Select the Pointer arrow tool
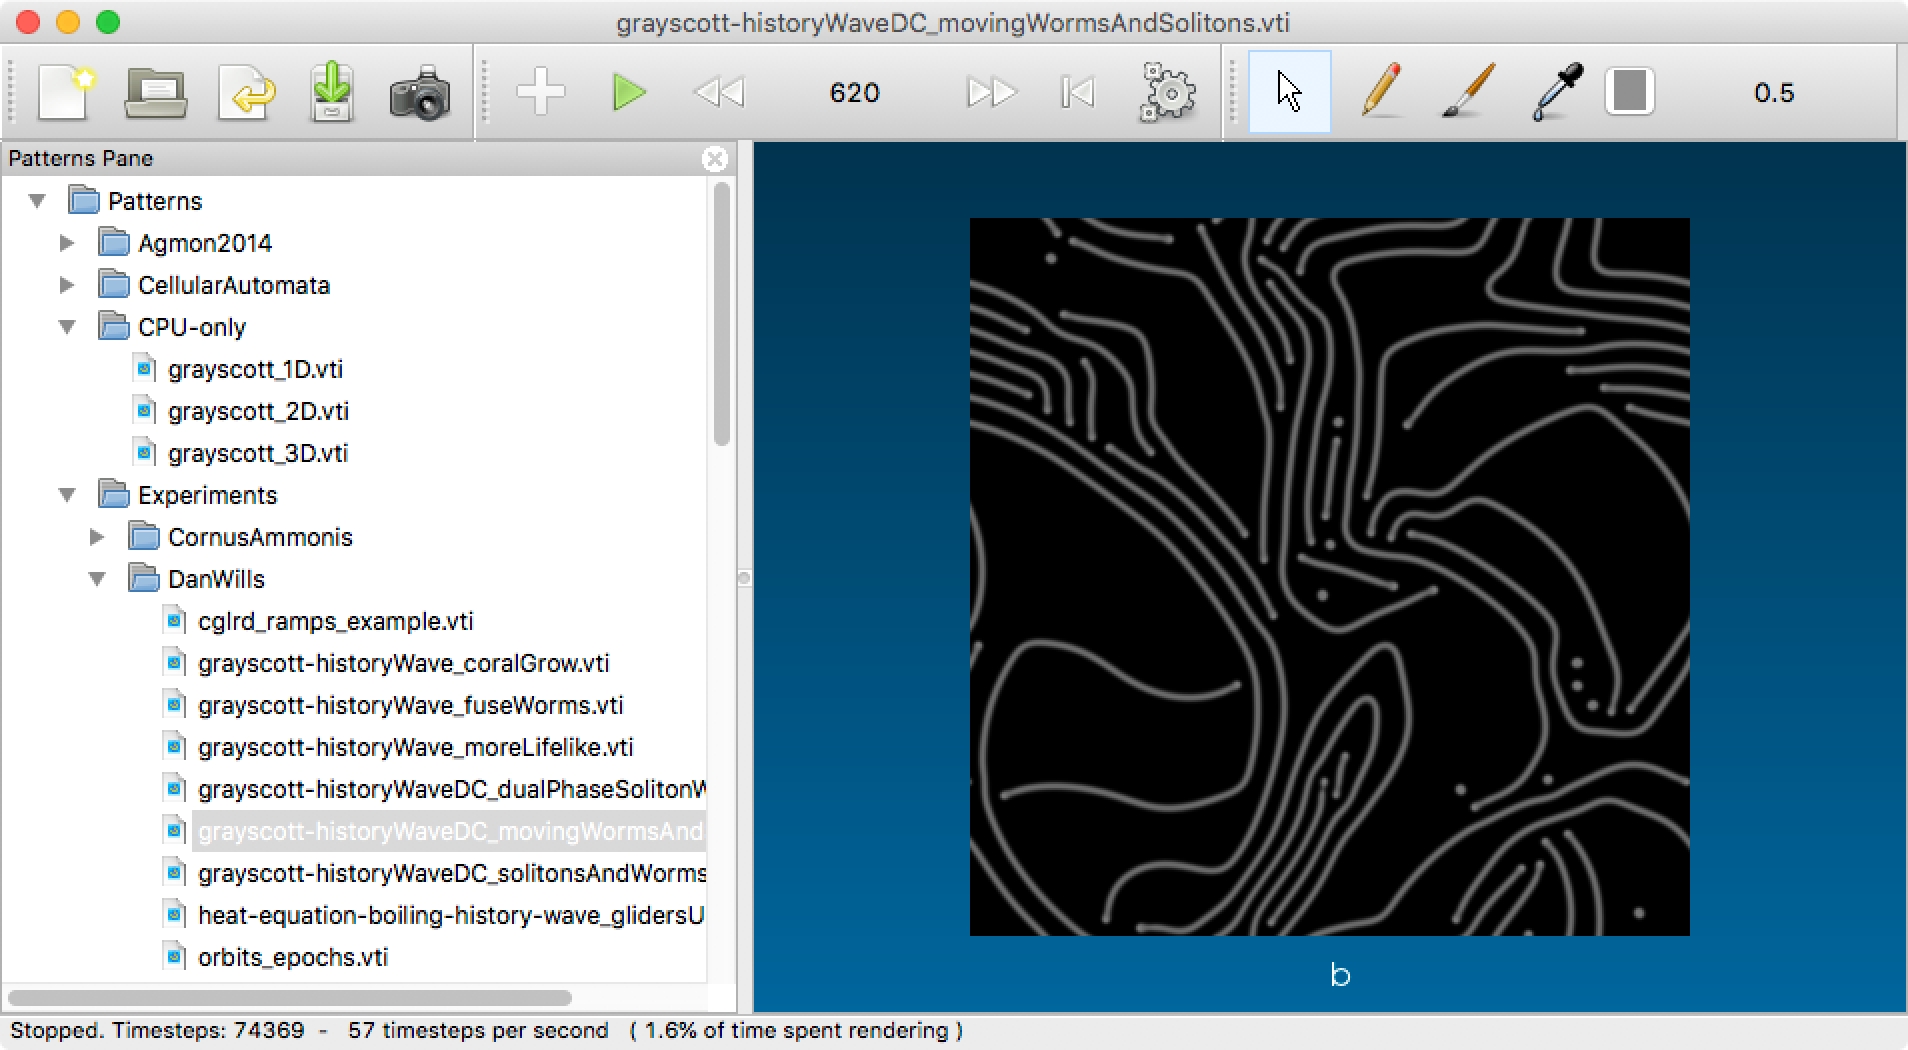 pyautogui.click(x=1289, y=93)
